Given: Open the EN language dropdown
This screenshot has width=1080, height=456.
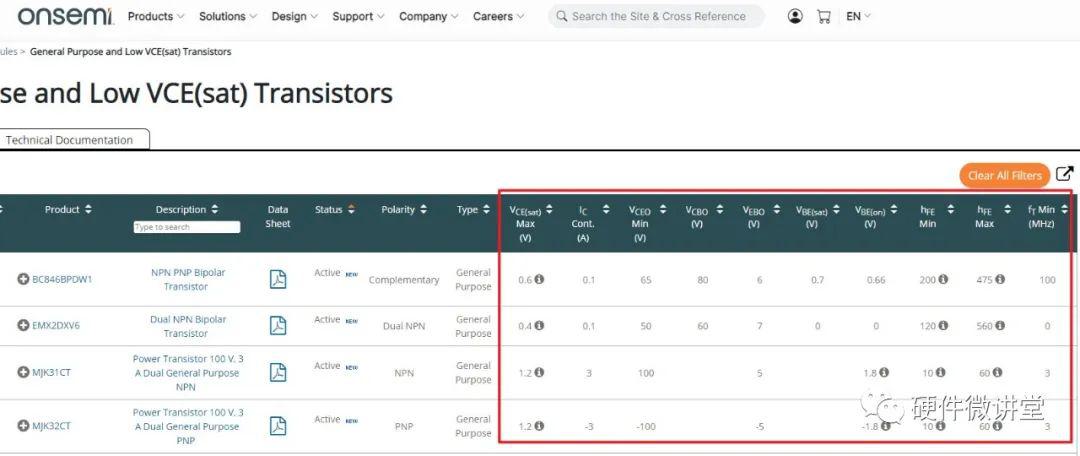Looking at the screenshot, I should point(858,16).
